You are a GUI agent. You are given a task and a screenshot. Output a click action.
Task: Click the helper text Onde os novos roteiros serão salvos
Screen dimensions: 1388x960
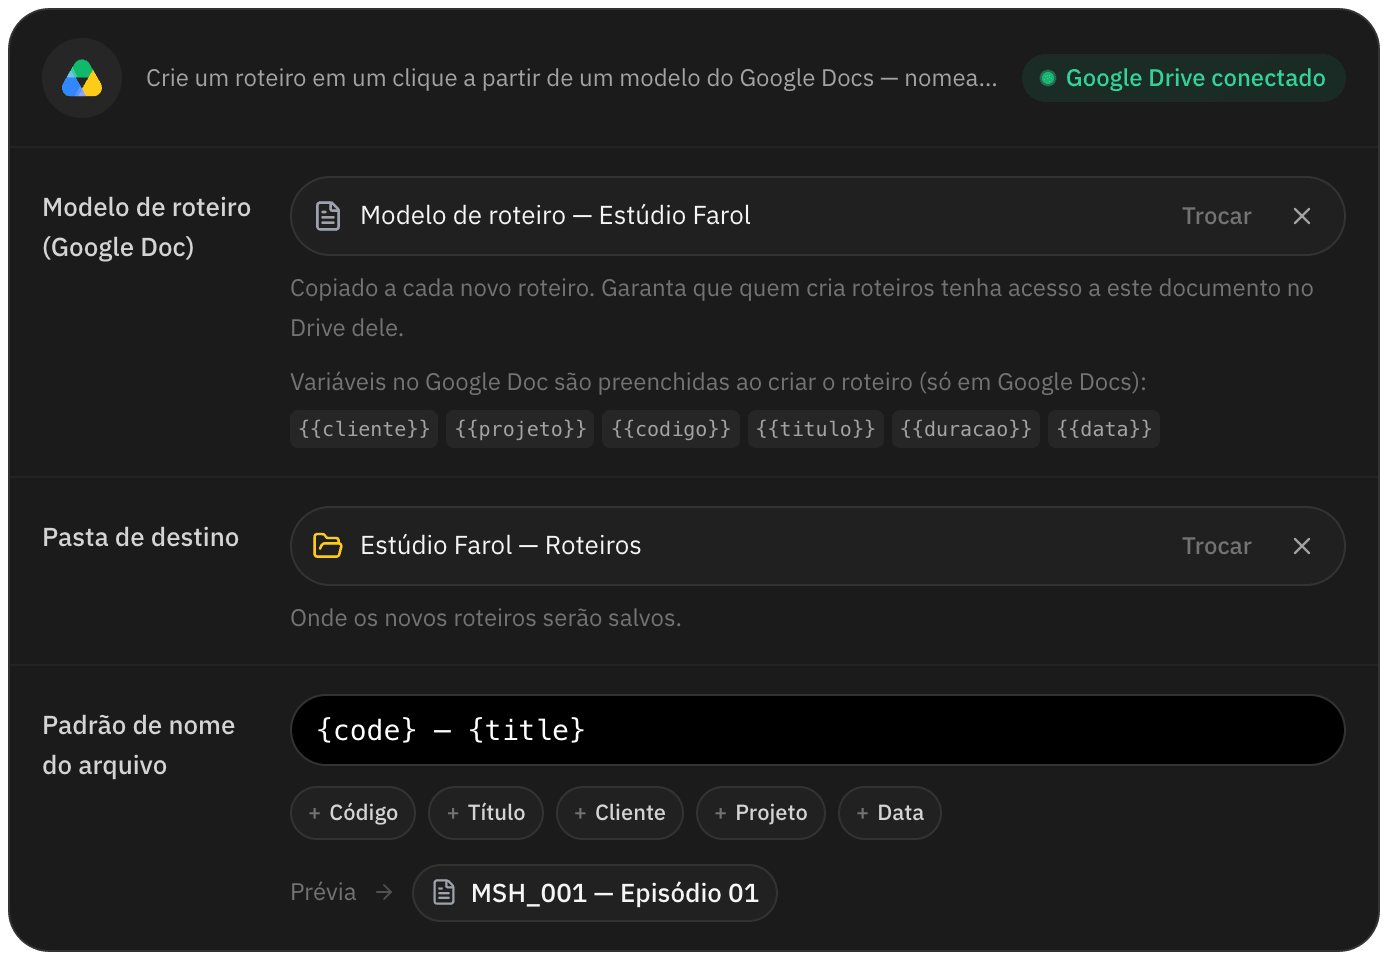486,618
